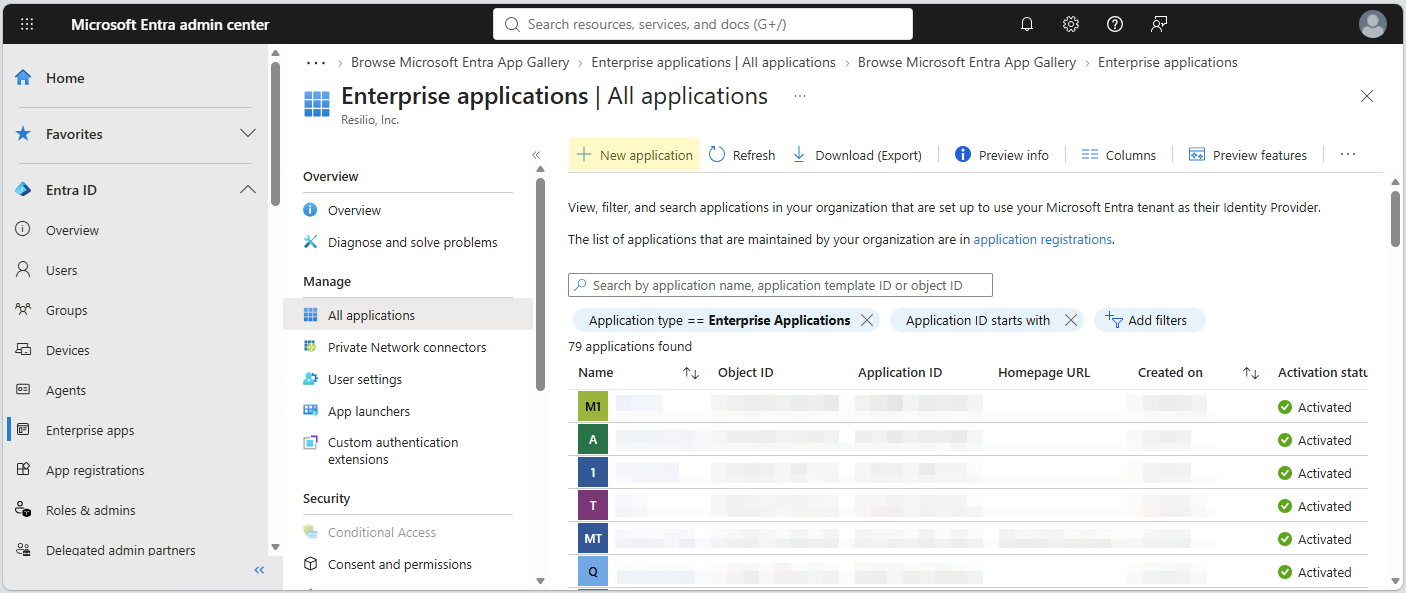Open last Enterprise applications breadcrumb
1406x593 pixels.
click(1168, 62)
